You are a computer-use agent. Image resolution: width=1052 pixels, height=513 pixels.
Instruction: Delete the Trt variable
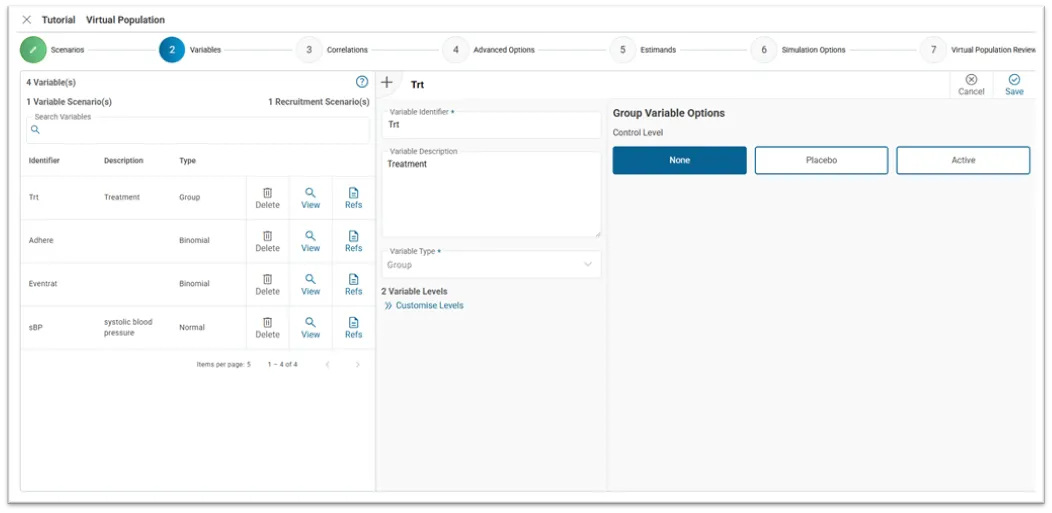pyautogui.click(x=267, y=198)
